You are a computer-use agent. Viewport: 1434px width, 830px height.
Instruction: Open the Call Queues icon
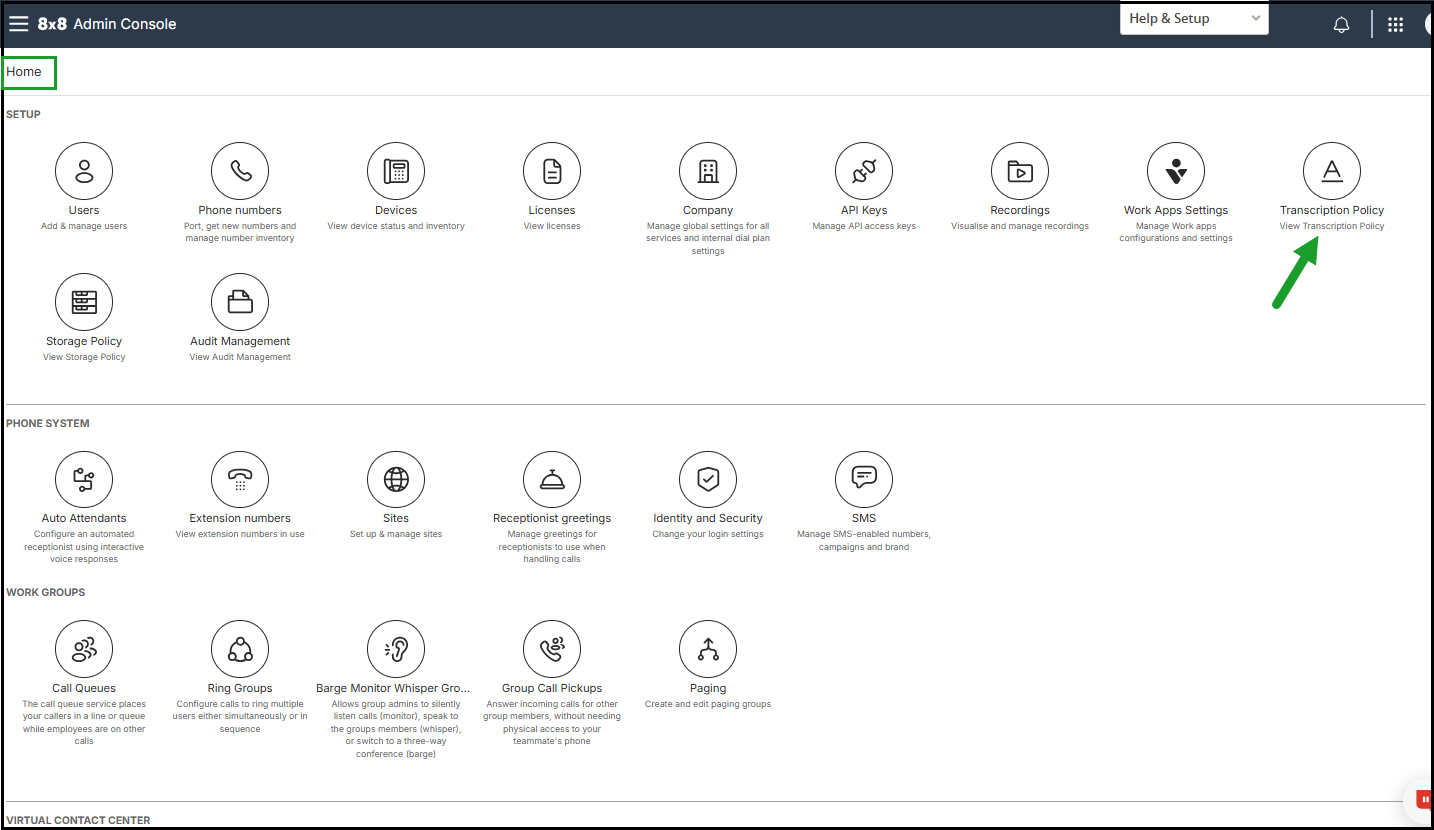[84, 649]
